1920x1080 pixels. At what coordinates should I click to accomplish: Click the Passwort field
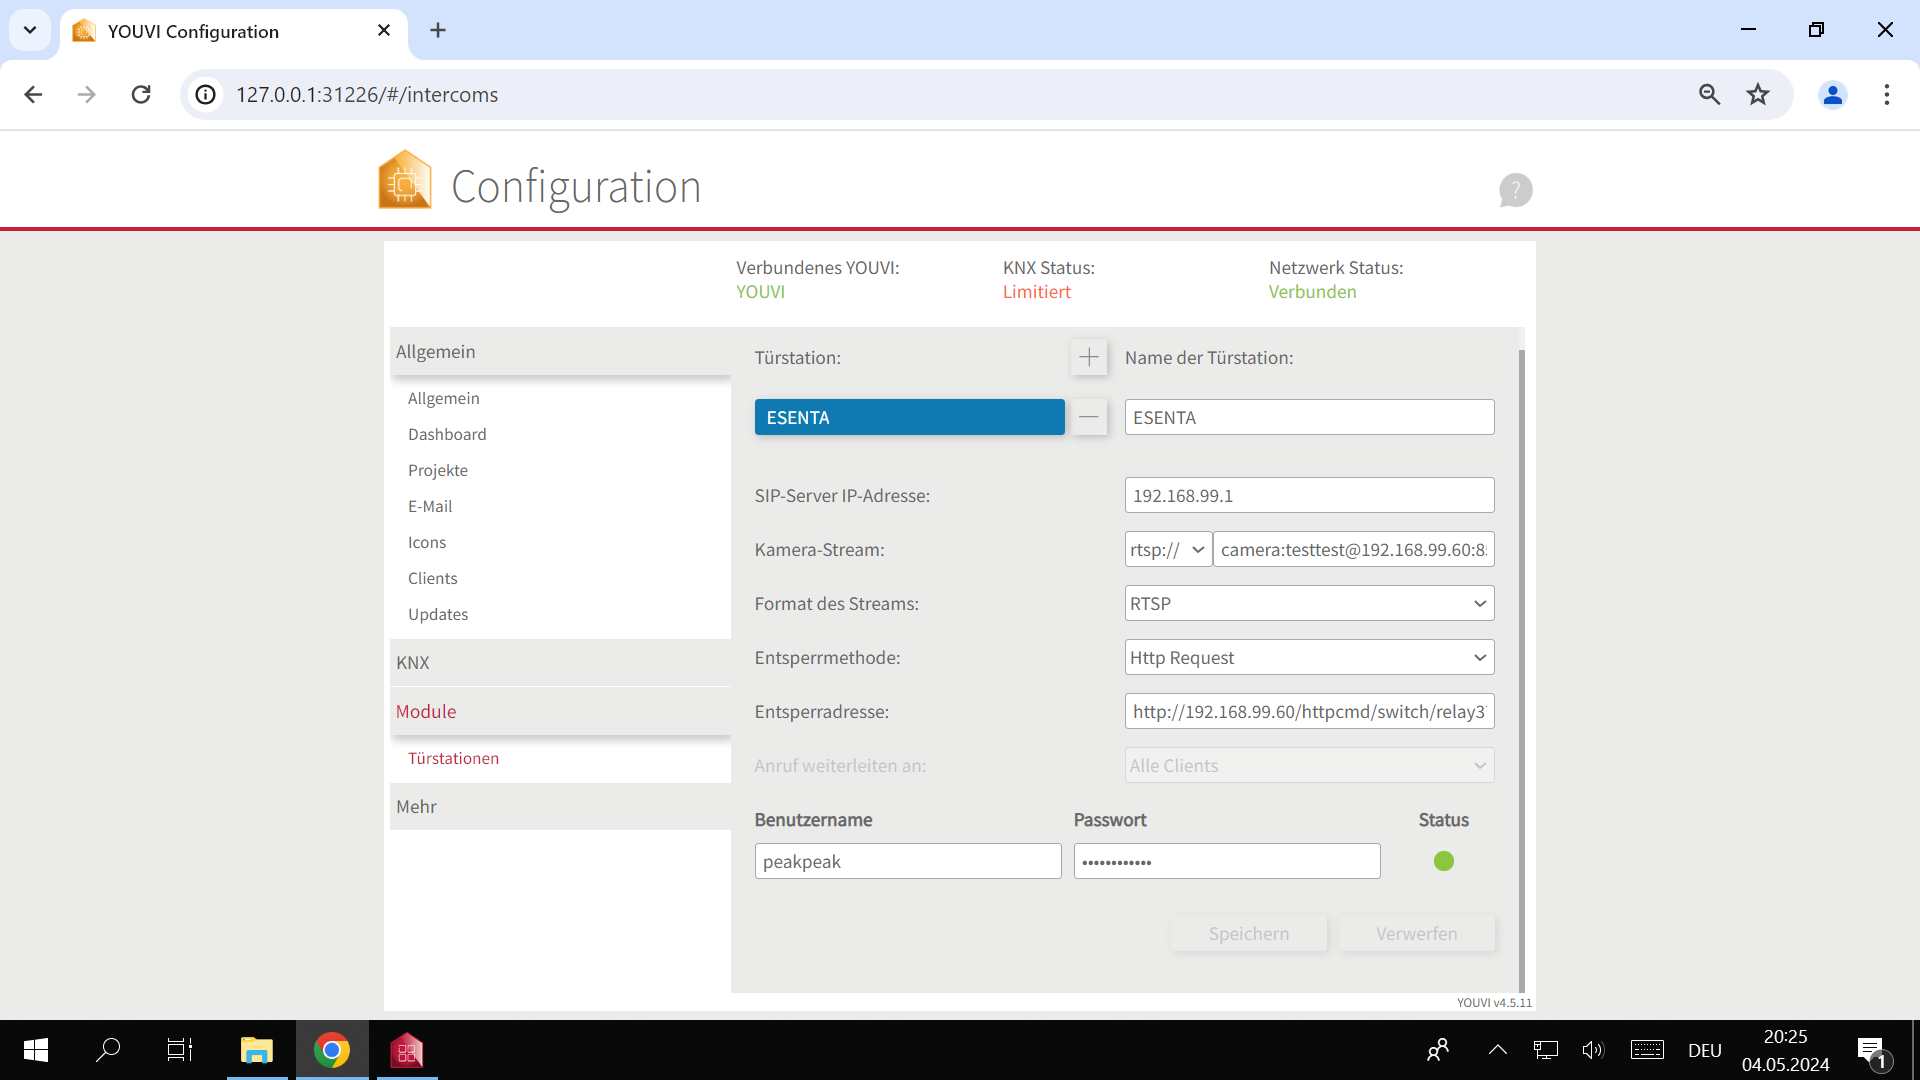(x=1227, y=861)
